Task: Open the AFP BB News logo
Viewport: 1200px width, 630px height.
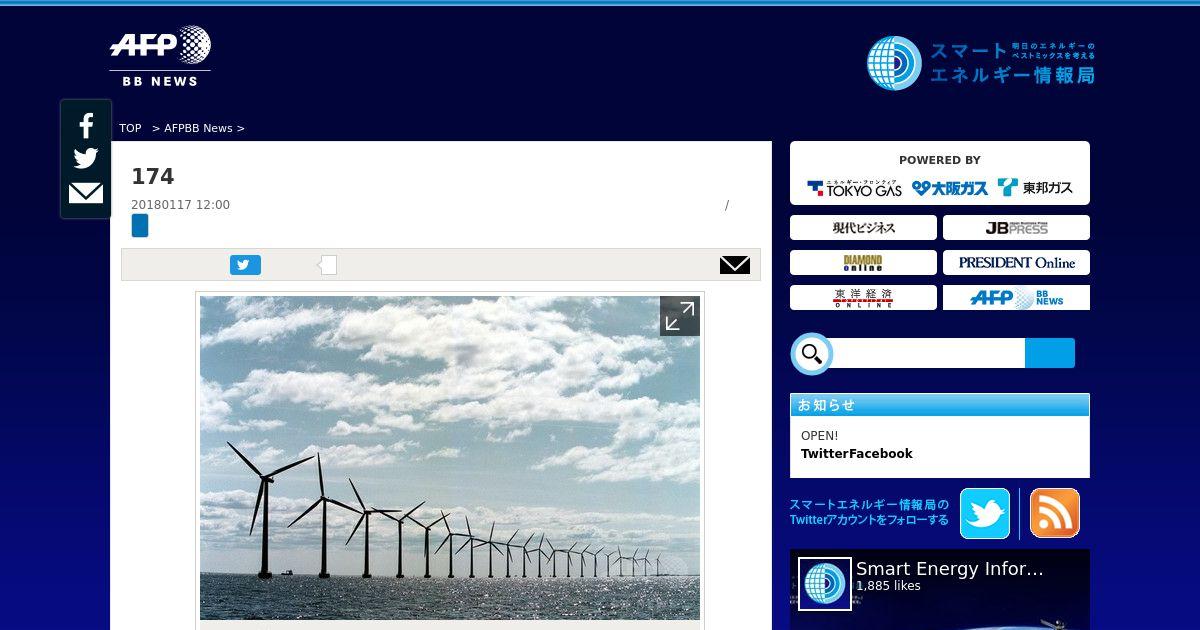Action: (160, 56)
